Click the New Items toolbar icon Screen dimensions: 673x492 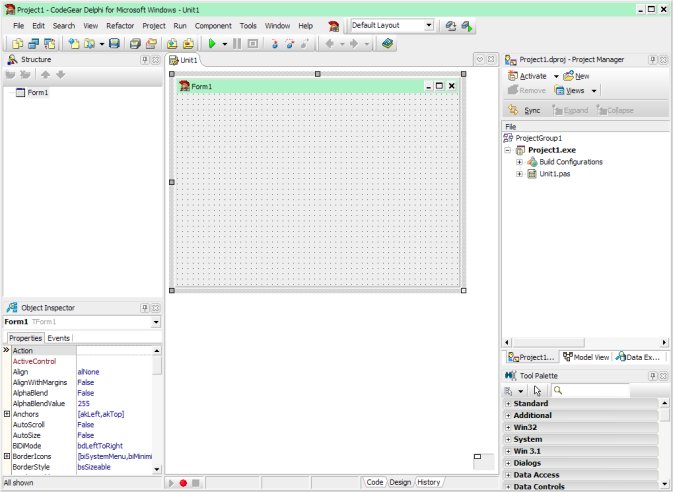pos(74,44)
